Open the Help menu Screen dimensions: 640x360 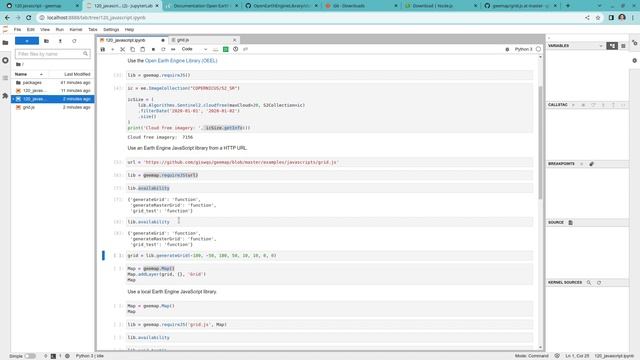pyautogui.click(x=129, y=30)
